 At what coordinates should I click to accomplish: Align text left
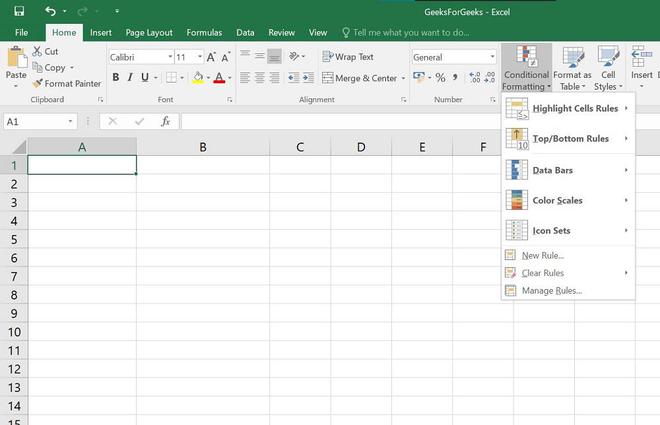click(245, 78)
